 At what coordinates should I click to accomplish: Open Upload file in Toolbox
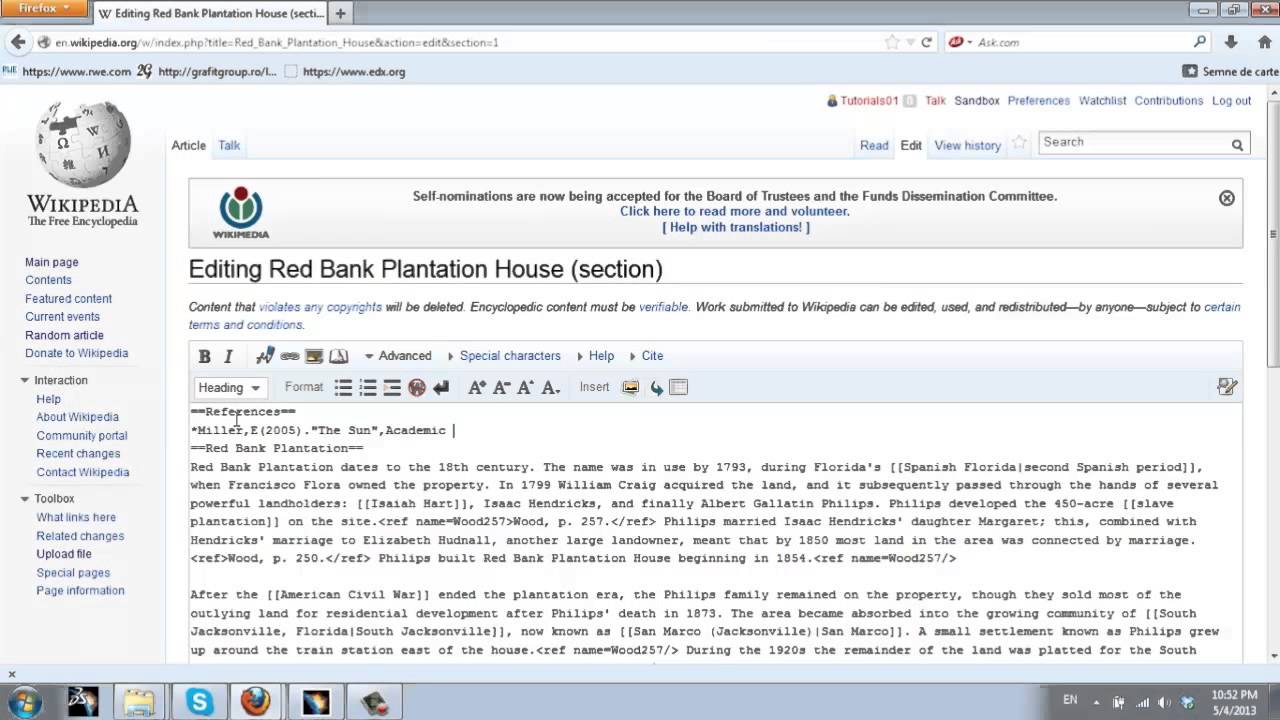pos(64,554)
